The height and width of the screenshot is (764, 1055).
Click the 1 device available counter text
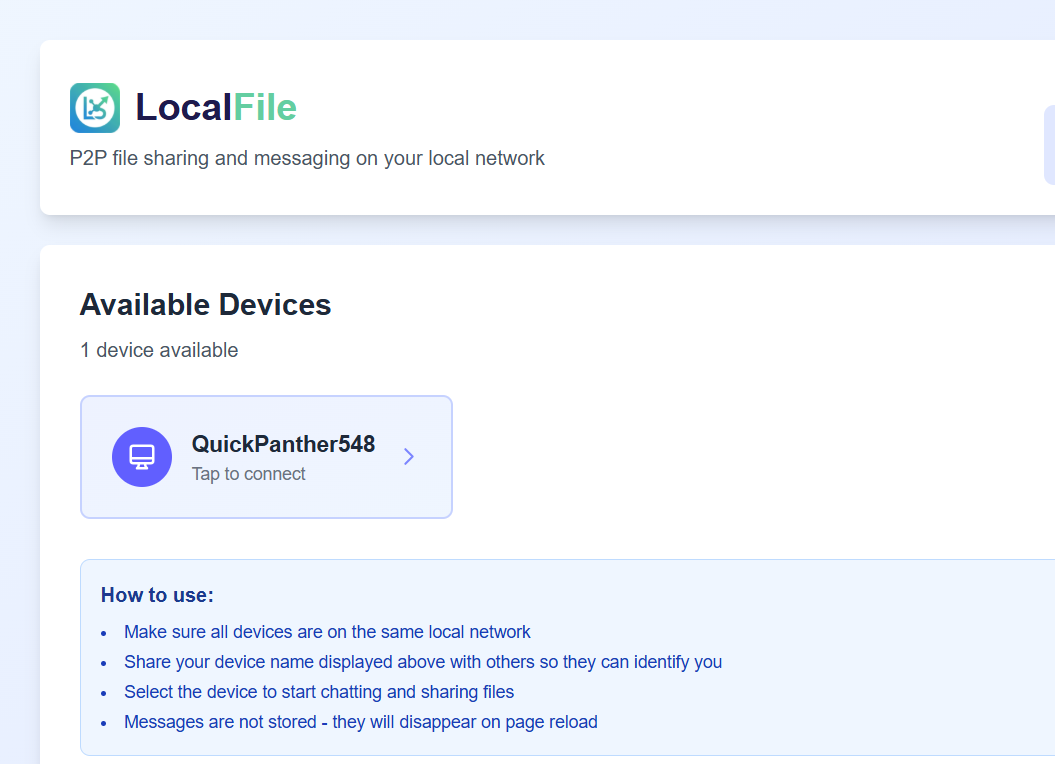tap(158, 350)
